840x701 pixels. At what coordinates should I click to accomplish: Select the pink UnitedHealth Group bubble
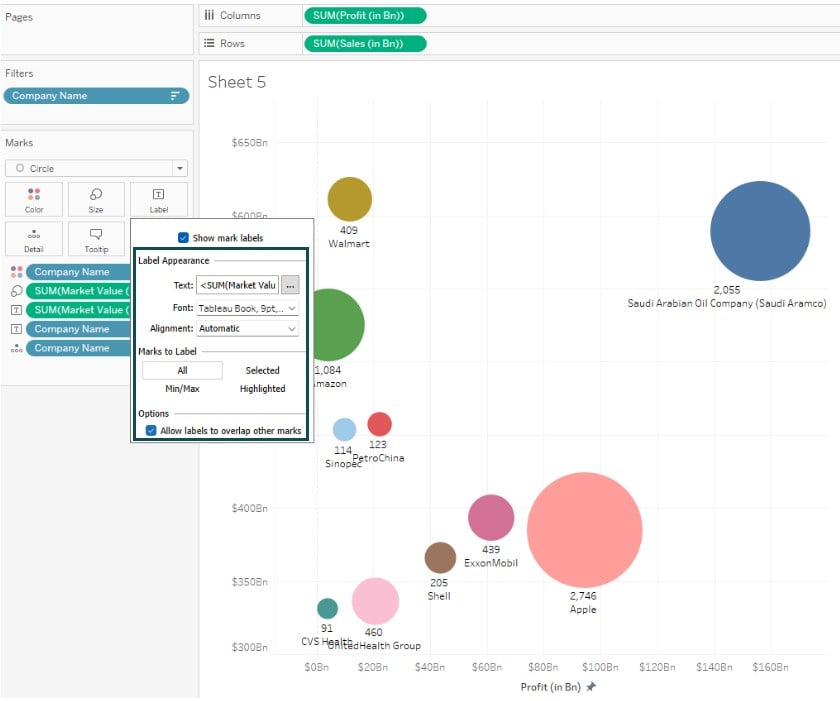tap(376, 601)
